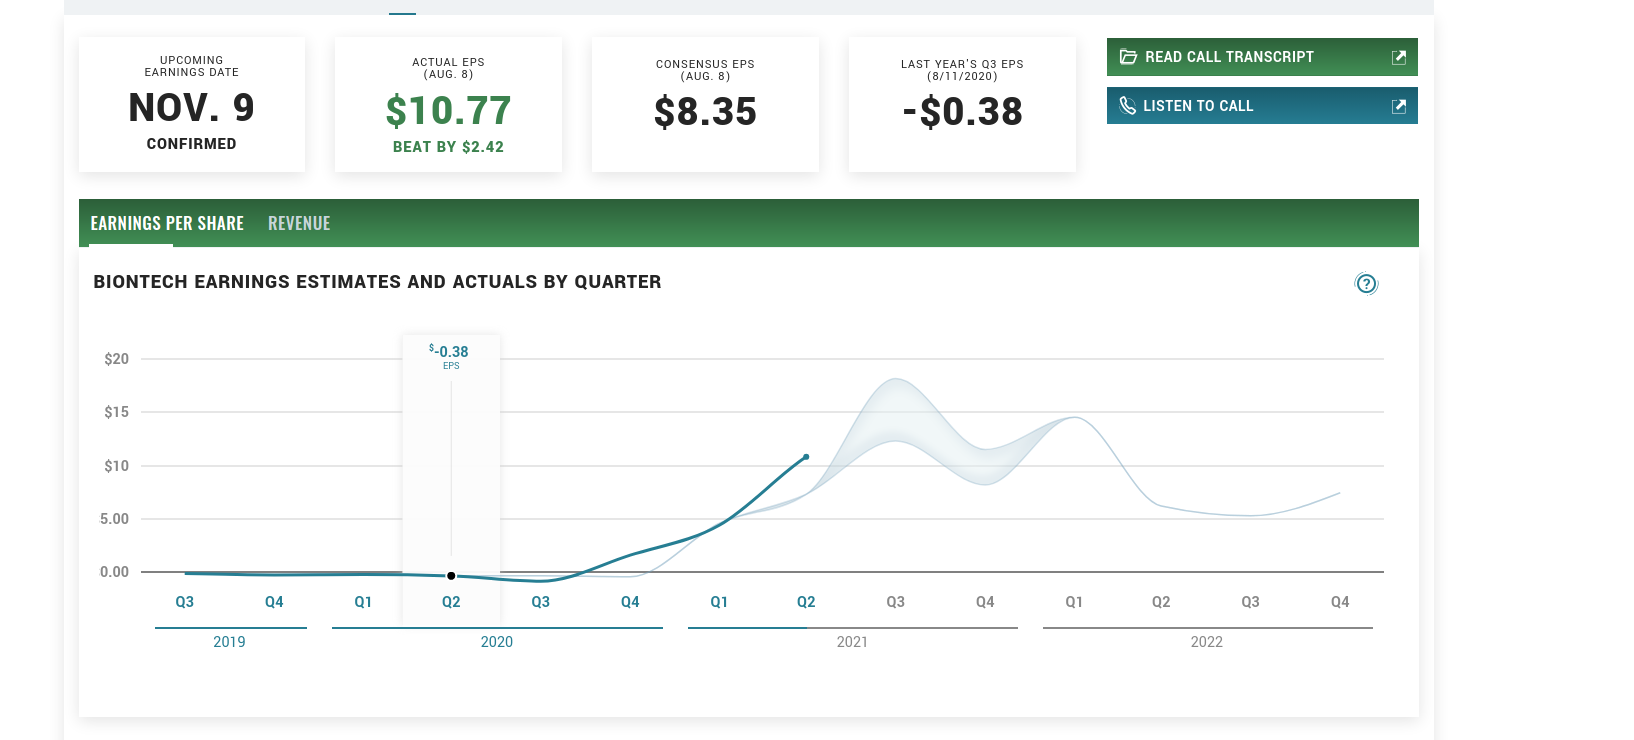Image resolution: width=1634 pixels, height=740 pixels.
Task: Click external link icon on Read Call Transcript
Action: [x=1399, y=57]
